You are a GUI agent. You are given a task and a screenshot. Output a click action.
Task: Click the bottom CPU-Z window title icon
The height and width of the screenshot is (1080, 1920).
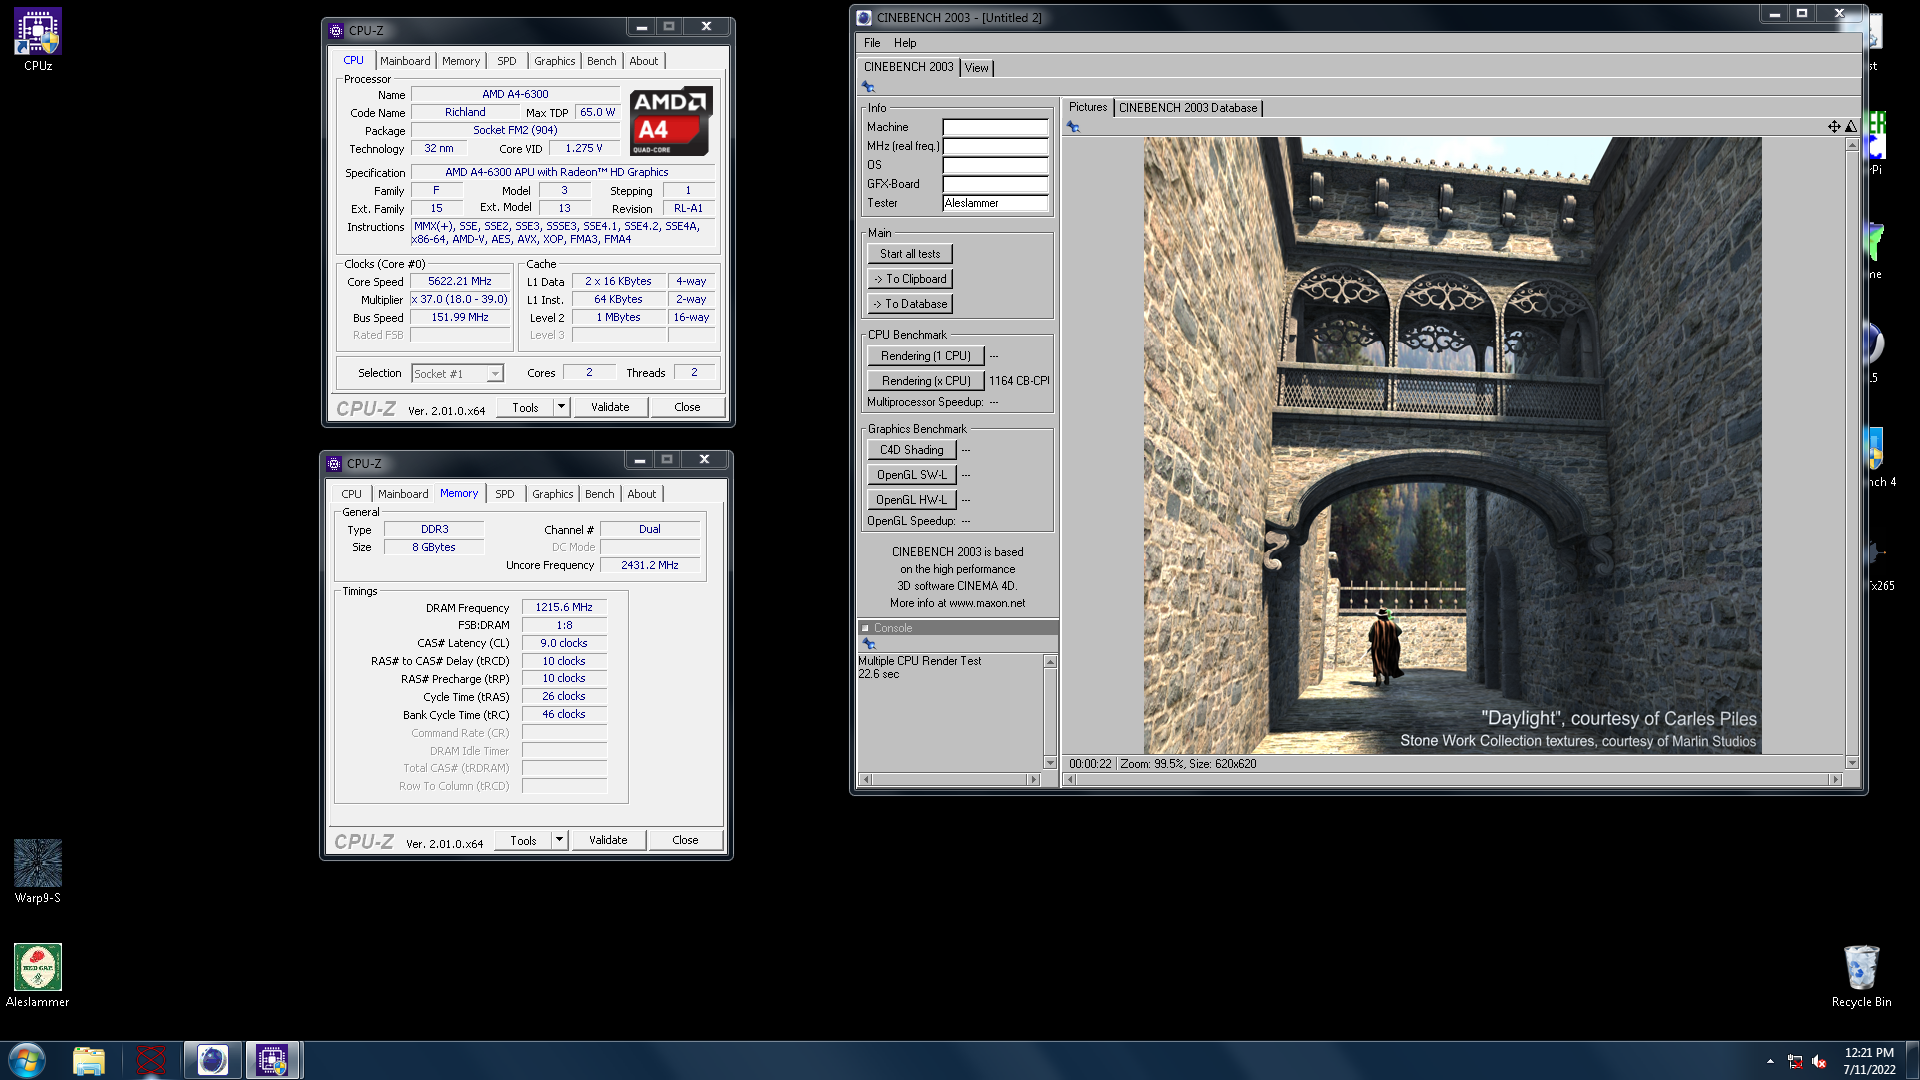(x=334, y=464)
